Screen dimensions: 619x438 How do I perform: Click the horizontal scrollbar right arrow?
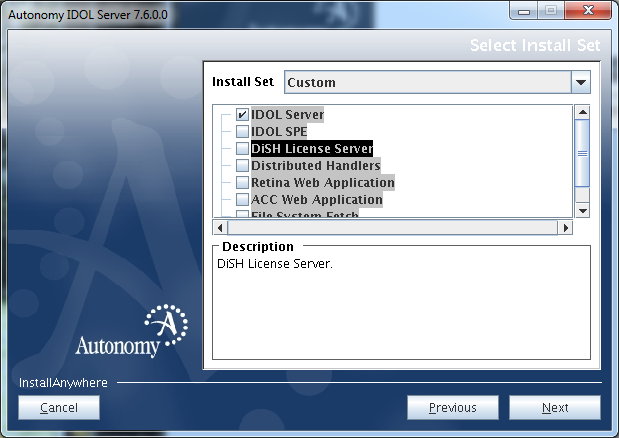pyautogui.click(x=565, y=228)
